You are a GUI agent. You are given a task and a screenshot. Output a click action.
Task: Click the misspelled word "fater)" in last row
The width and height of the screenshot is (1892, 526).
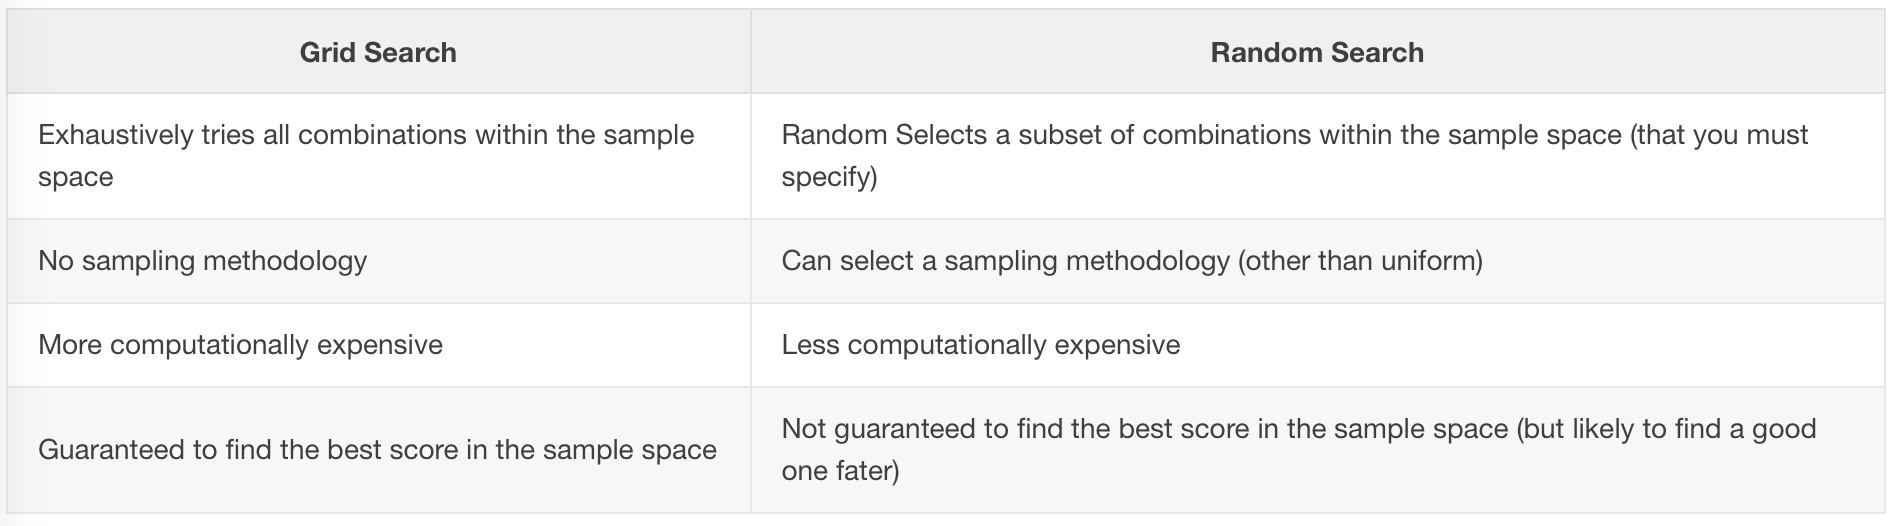point(870,471)
